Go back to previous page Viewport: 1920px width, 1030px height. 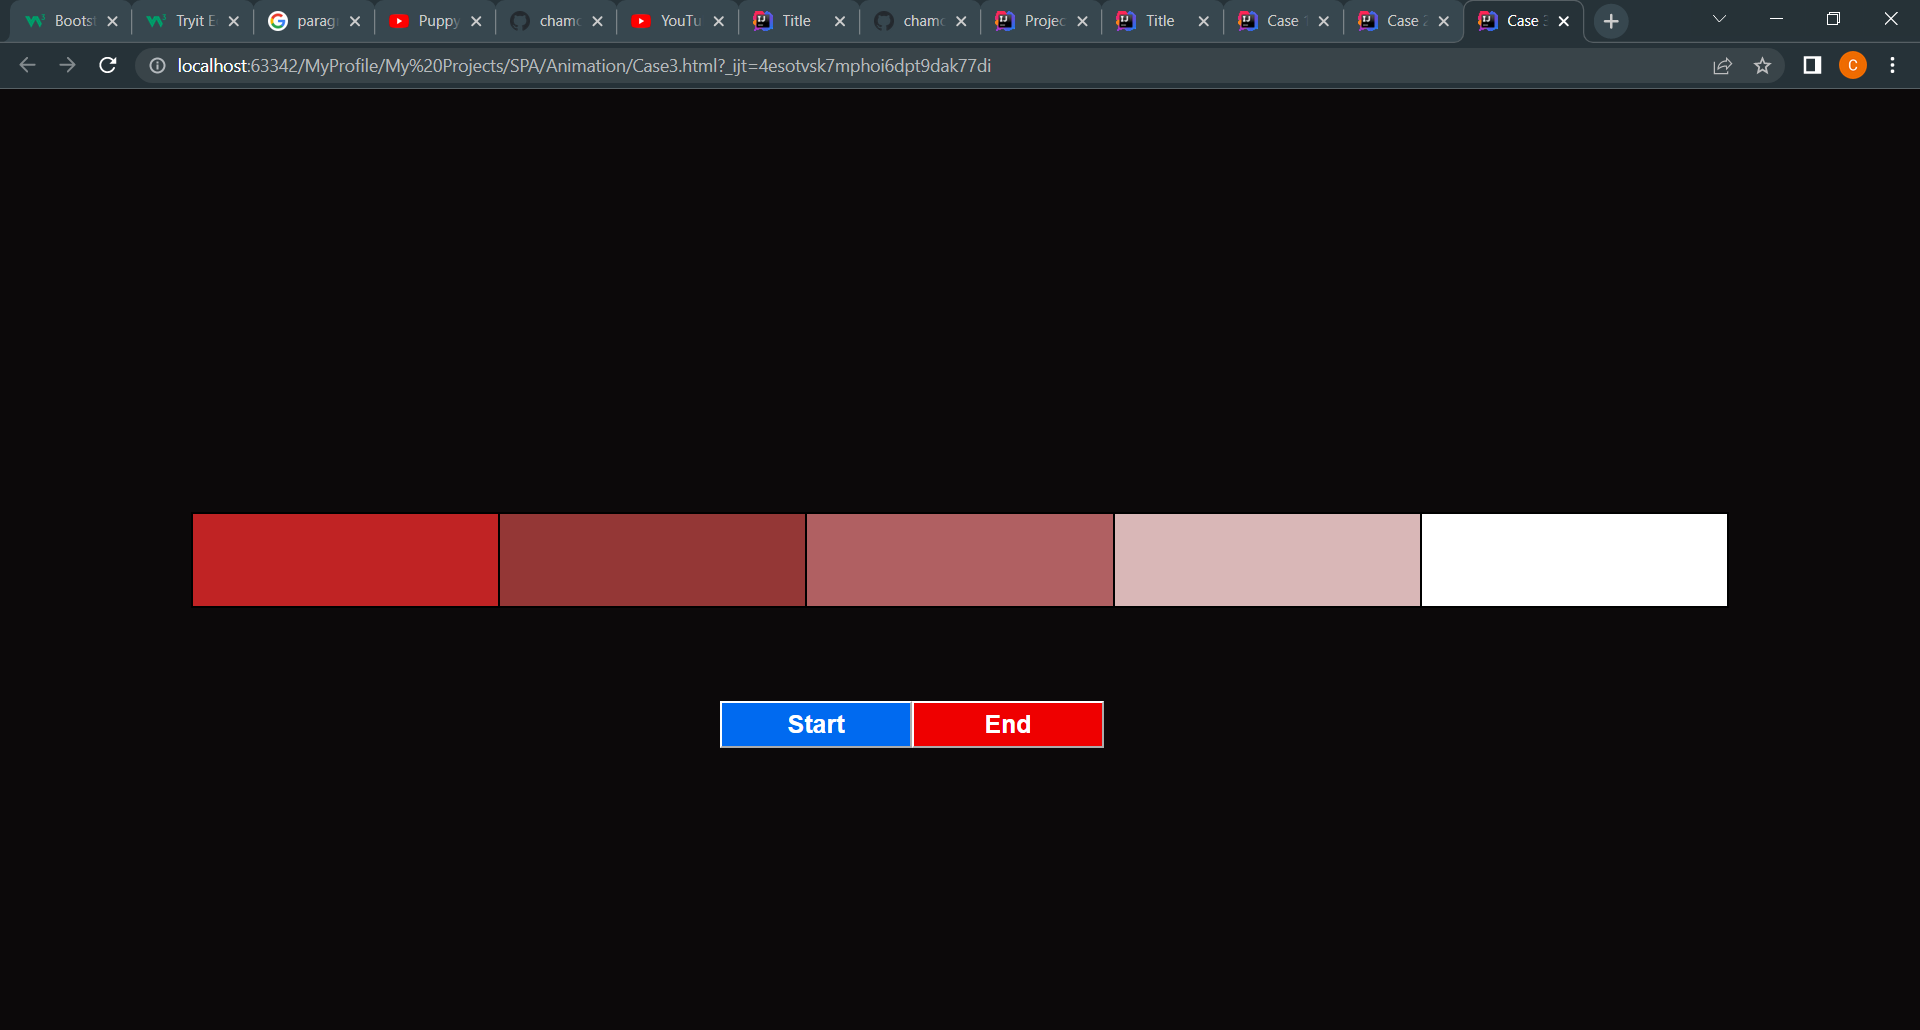point(27,65)
